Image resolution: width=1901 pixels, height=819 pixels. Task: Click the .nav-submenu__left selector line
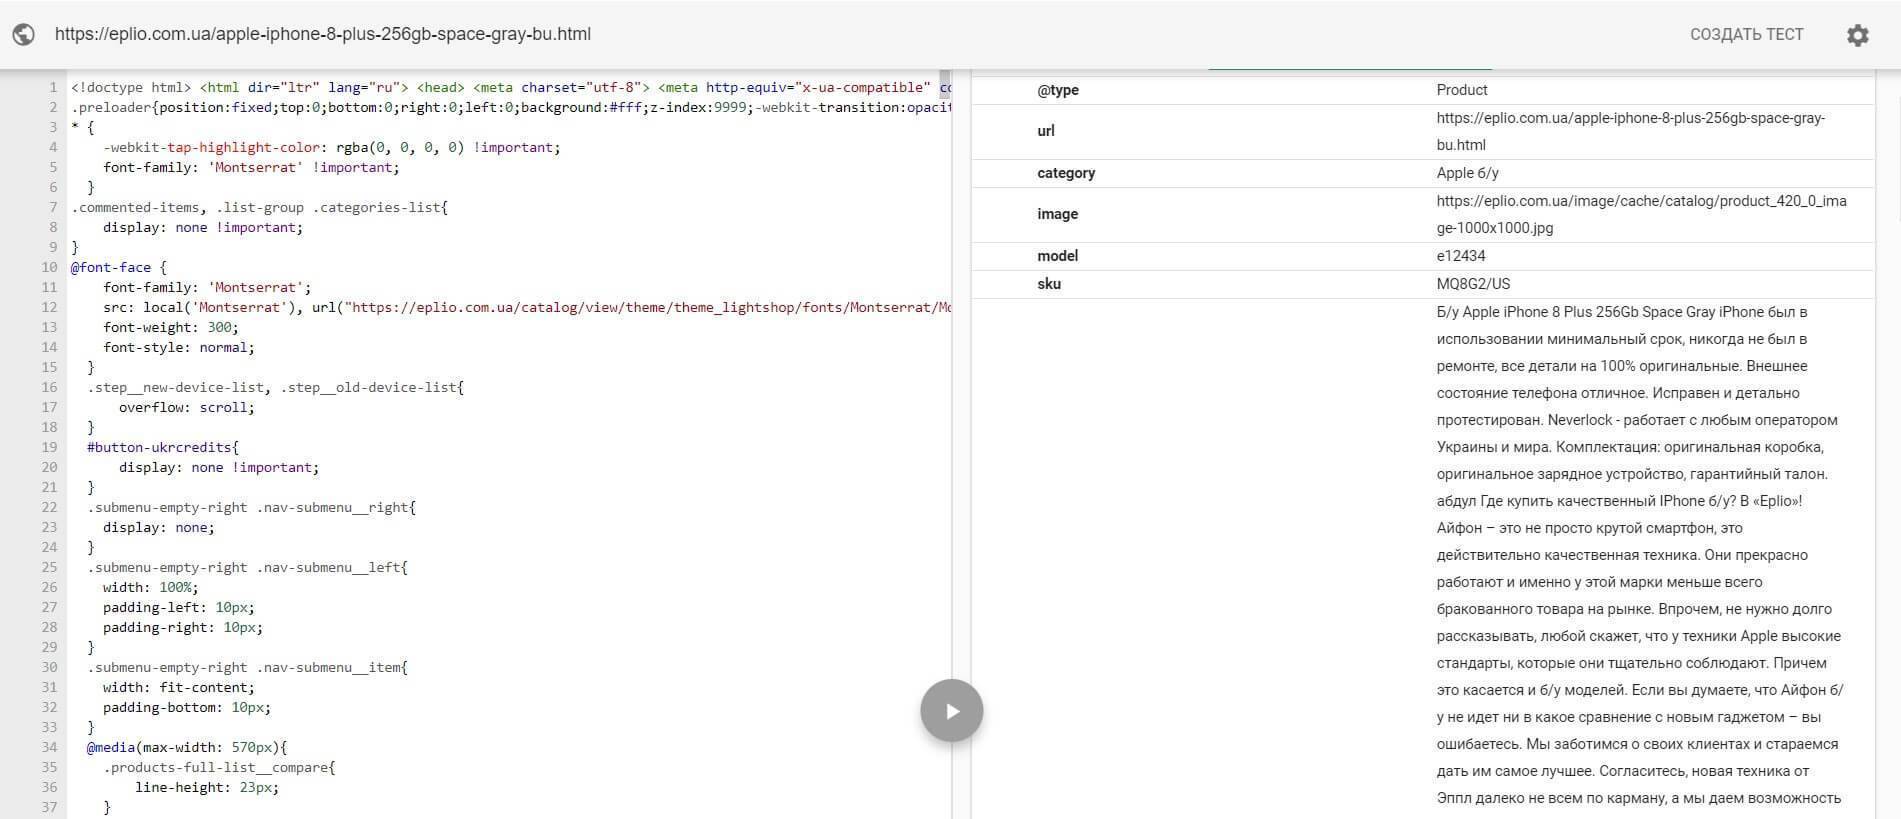coord(247,567)
